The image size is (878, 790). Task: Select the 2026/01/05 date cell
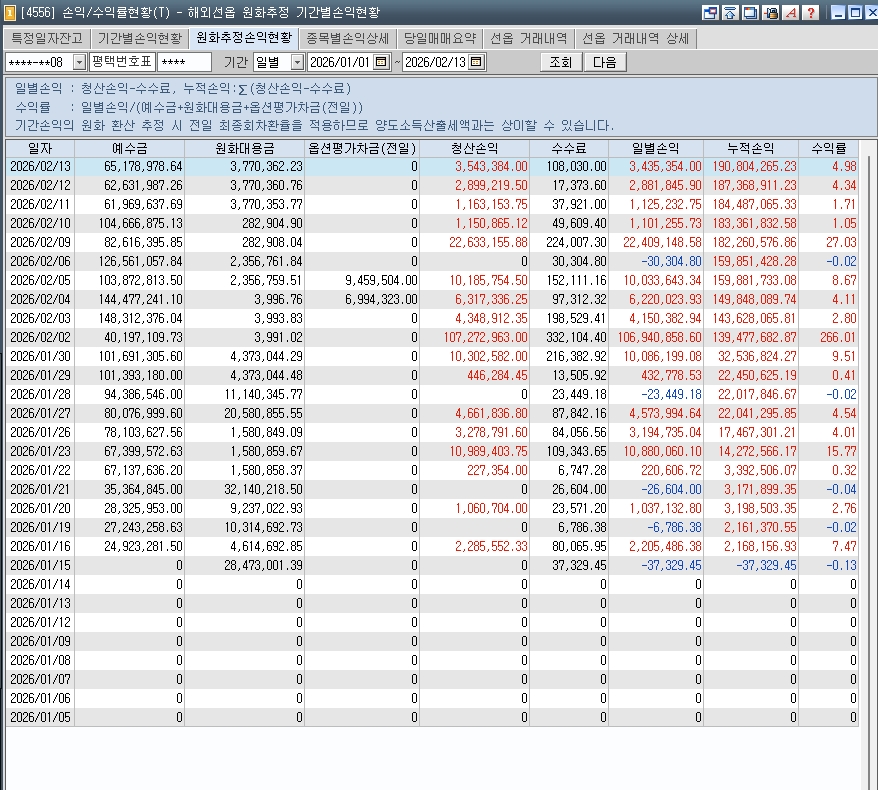(40, 717)
